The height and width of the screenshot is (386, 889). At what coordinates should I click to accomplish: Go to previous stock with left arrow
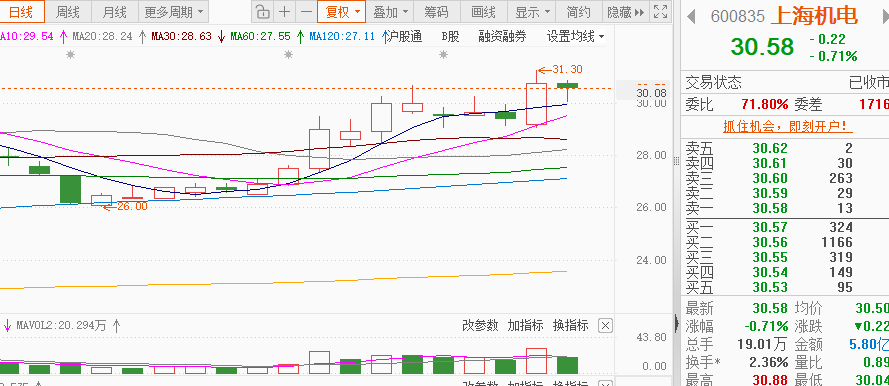click(x=691, y=16)
